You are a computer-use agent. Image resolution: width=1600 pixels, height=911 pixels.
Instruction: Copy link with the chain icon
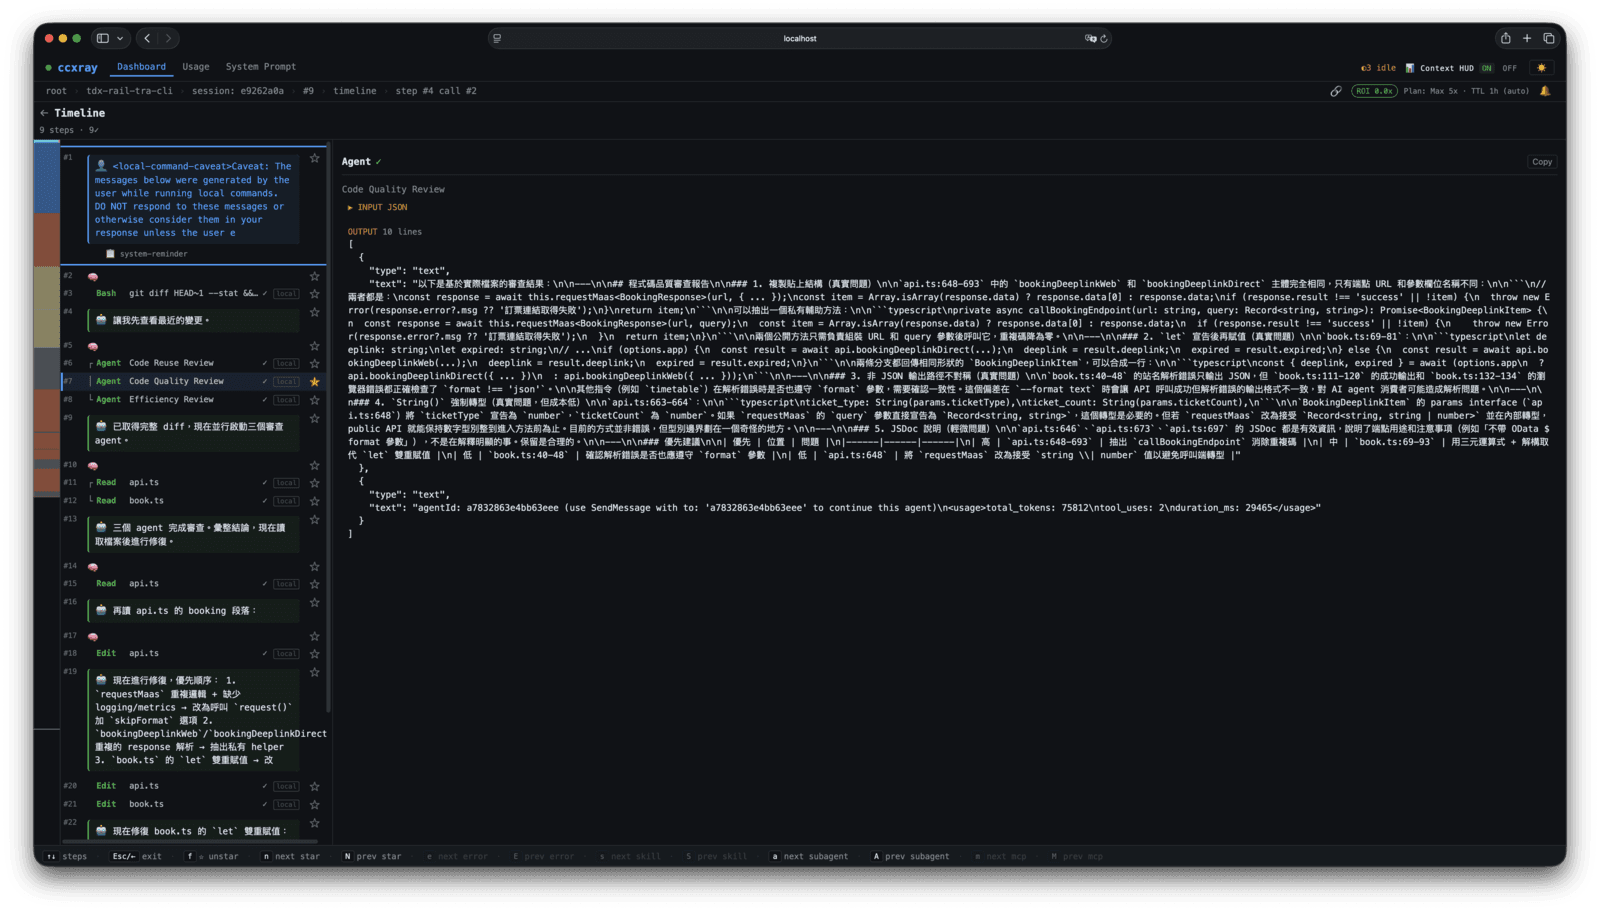coord(1336,91)
